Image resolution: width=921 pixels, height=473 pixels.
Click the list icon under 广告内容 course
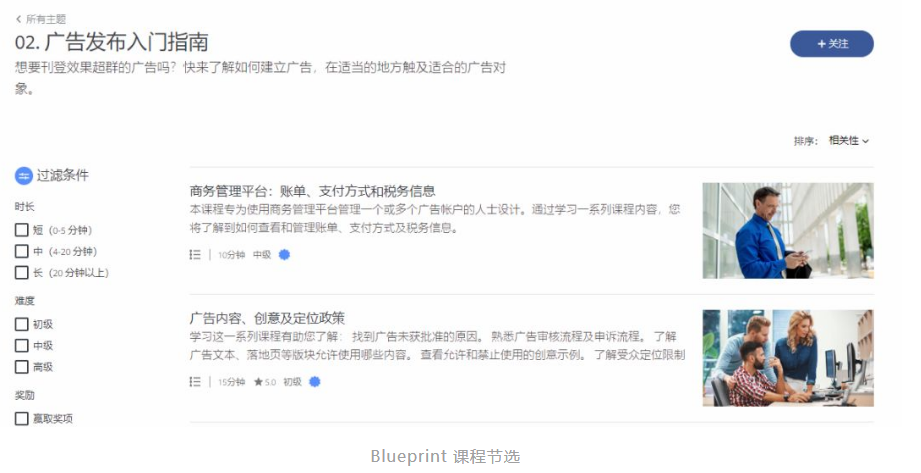point(195,382)
